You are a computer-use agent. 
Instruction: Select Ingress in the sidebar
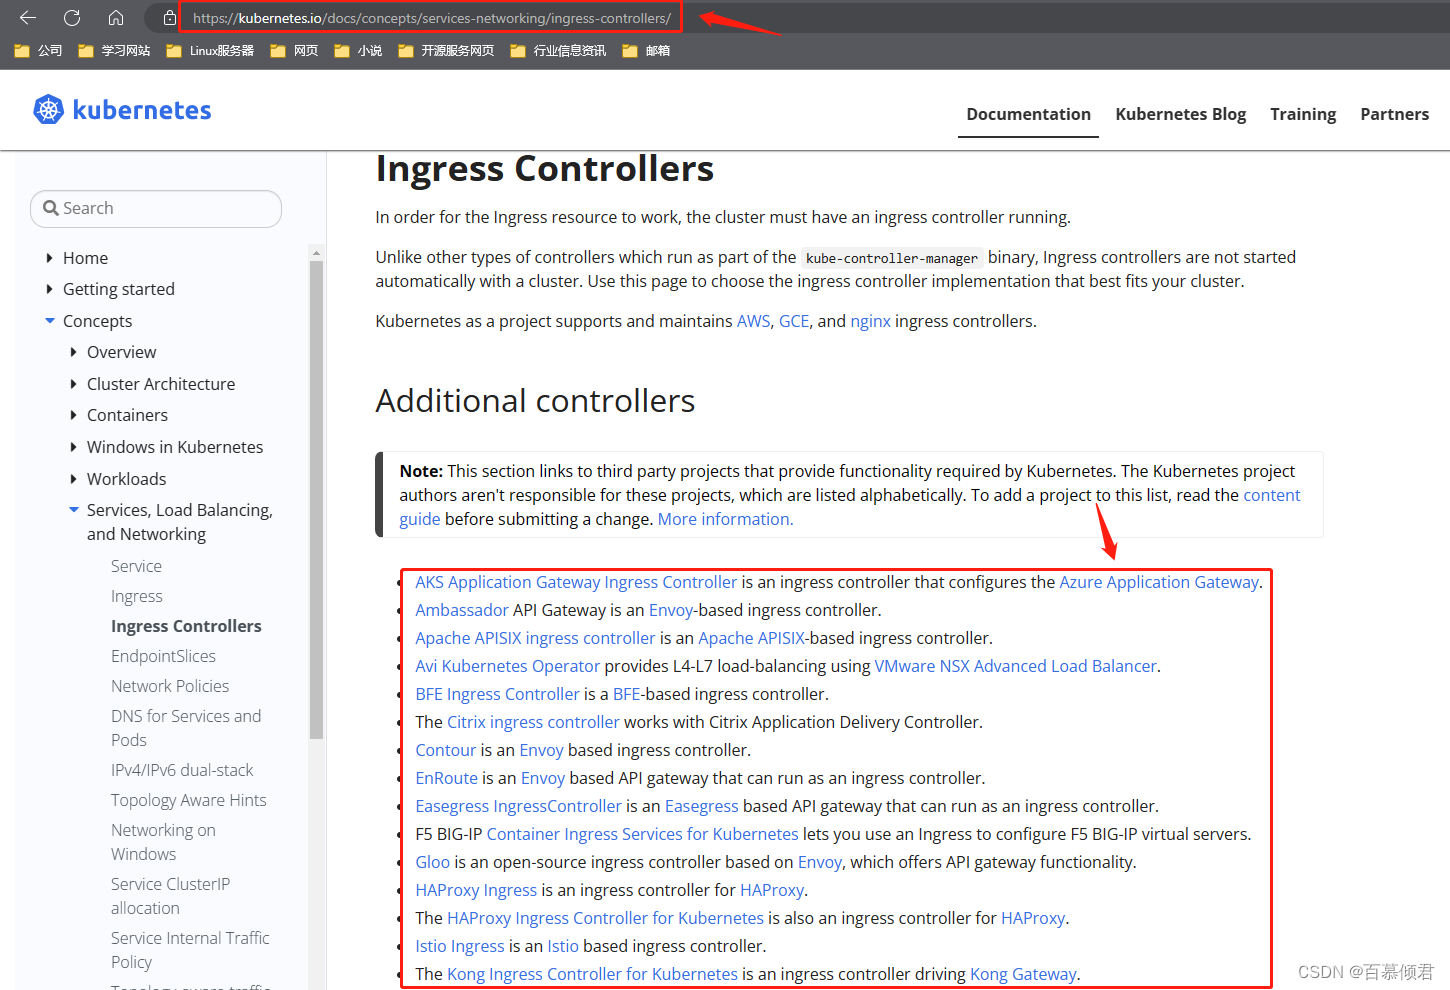[x=137, y=596]
